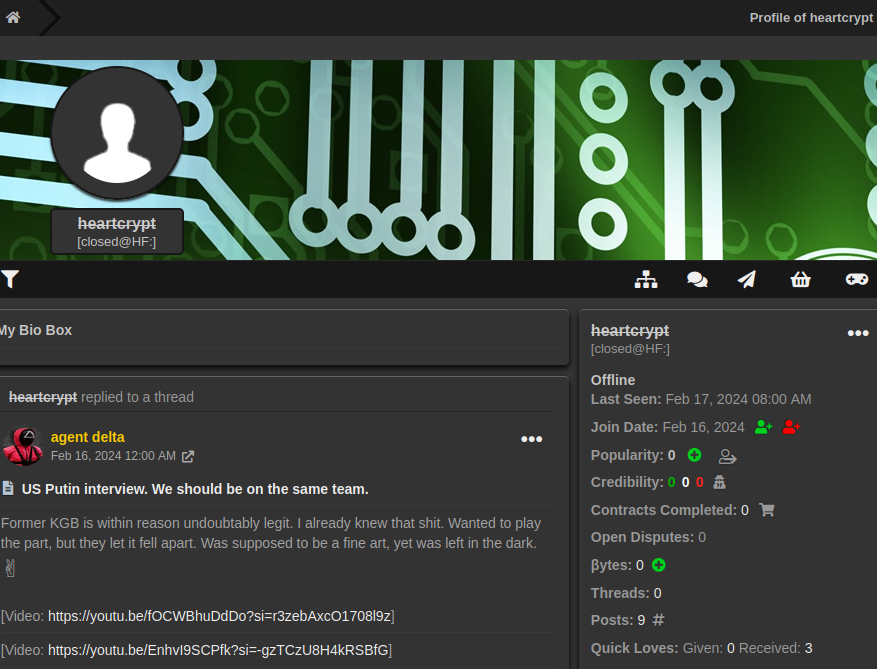Viewport: 877px width, 669px height.
Task: Open the filter funnel icon
Action: click(x=10, y=279)
